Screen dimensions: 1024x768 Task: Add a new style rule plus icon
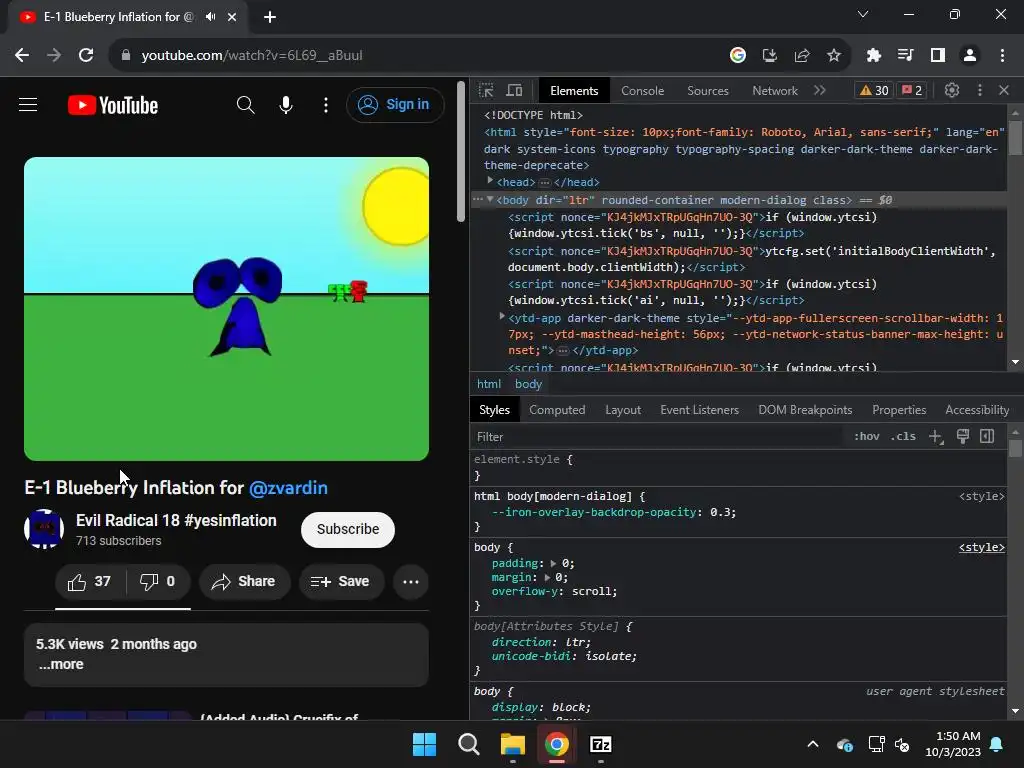936,436
